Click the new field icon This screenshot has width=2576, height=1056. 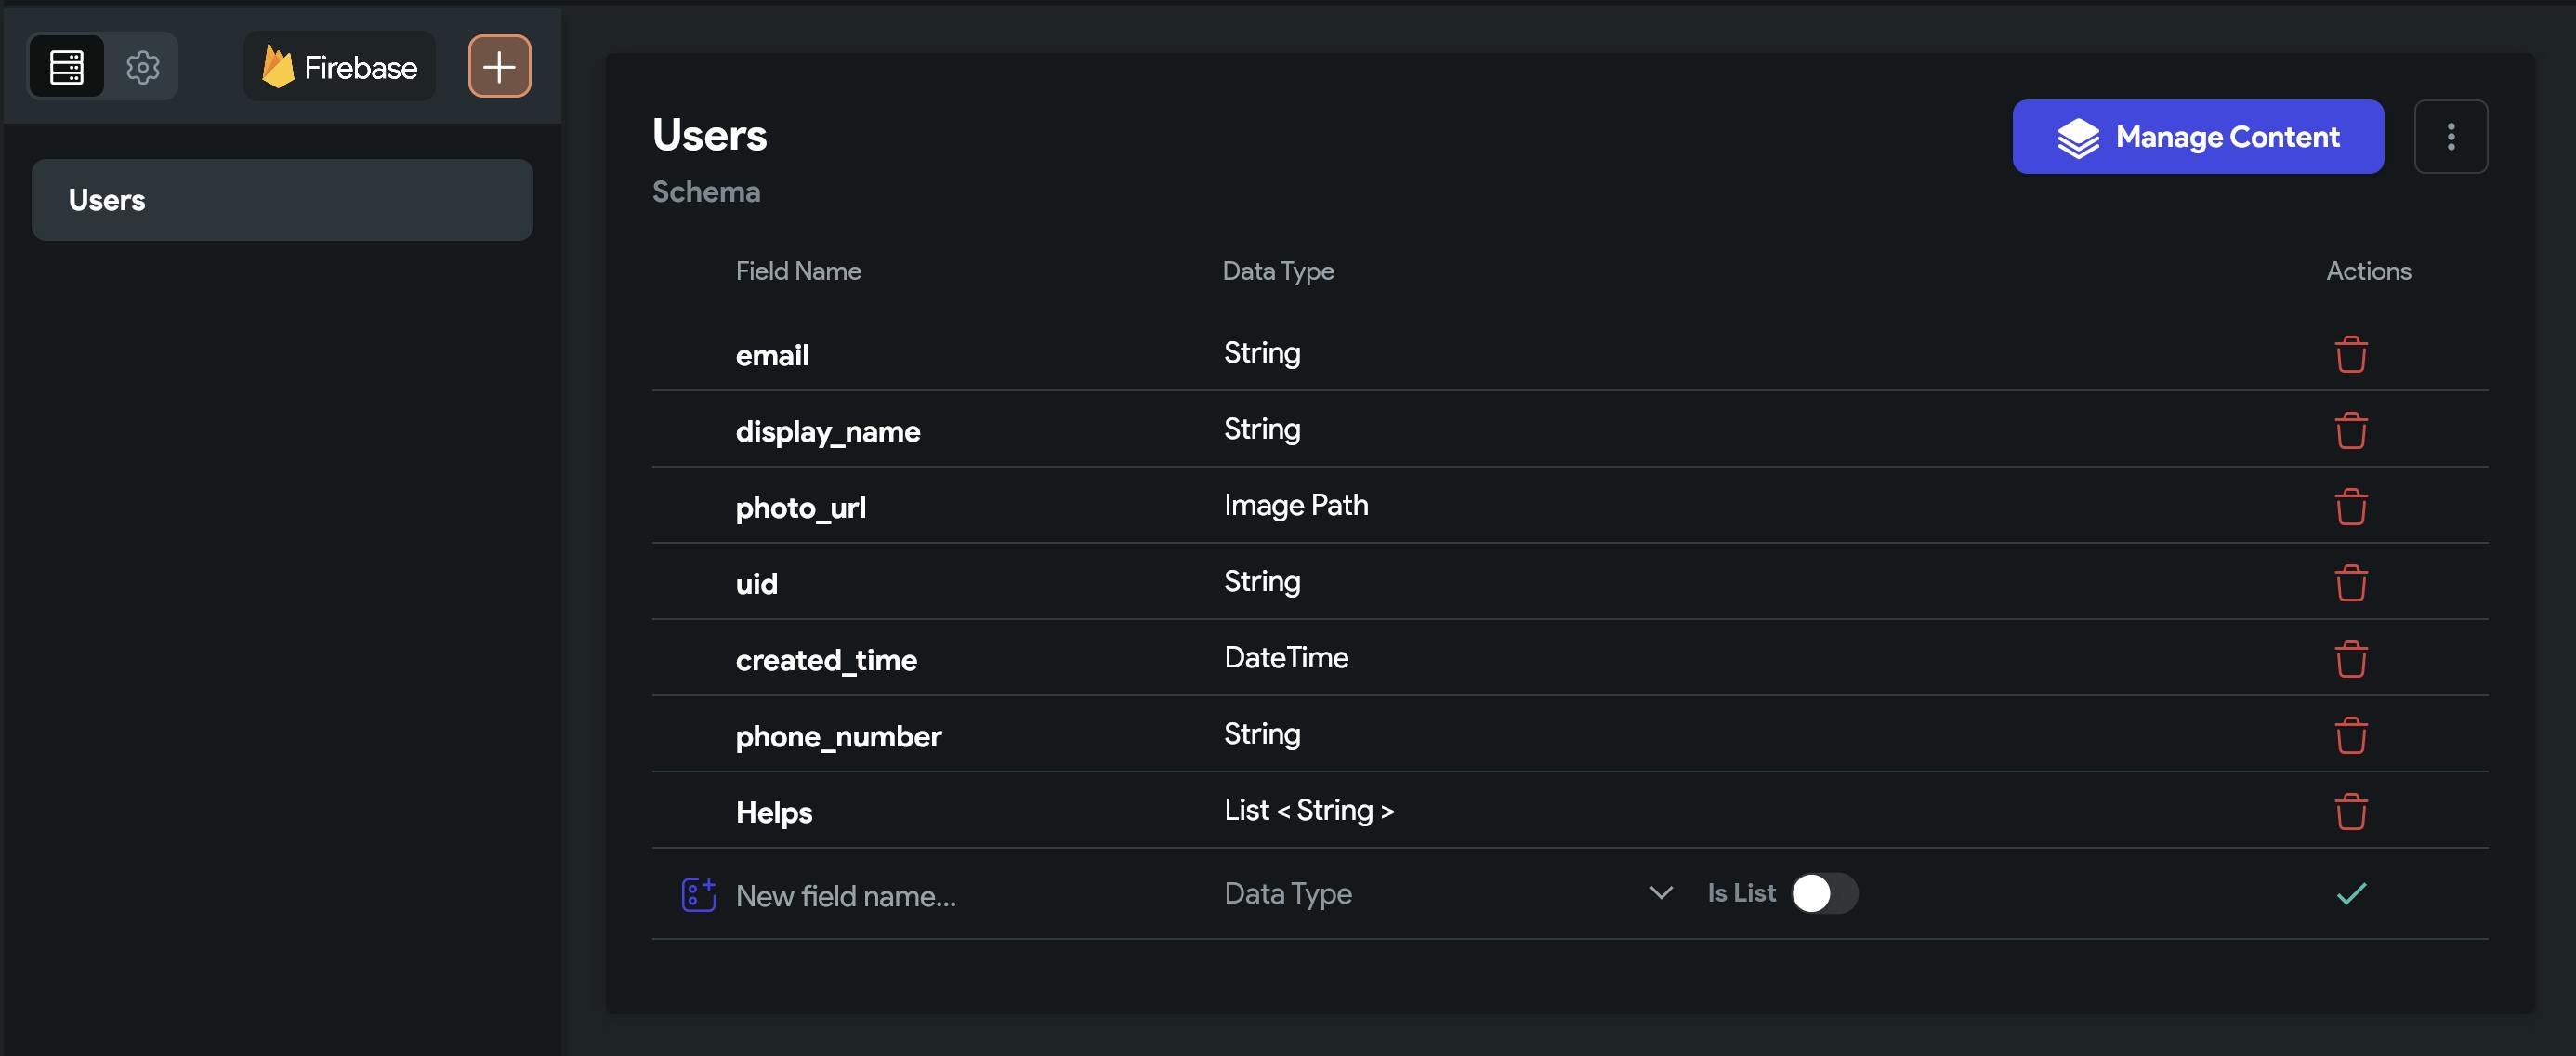pos(698,895)
